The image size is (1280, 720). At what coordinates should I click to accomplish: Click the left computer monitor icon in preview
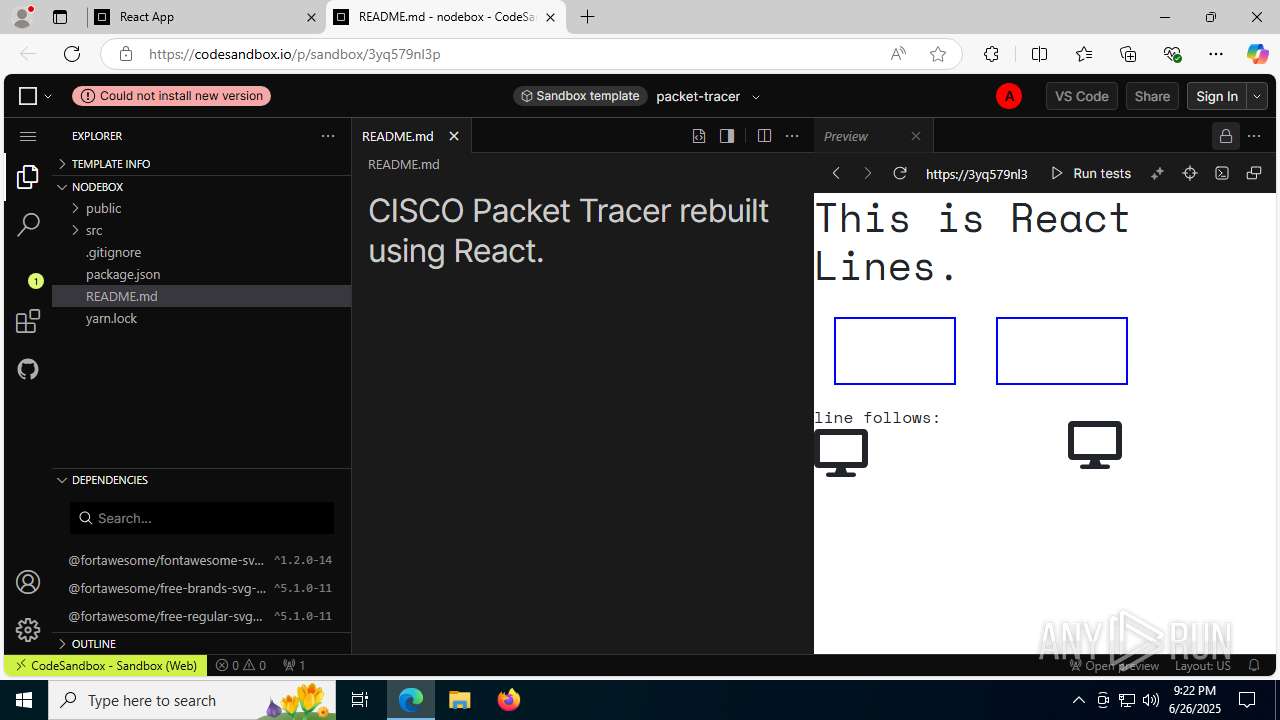point(841,453)
